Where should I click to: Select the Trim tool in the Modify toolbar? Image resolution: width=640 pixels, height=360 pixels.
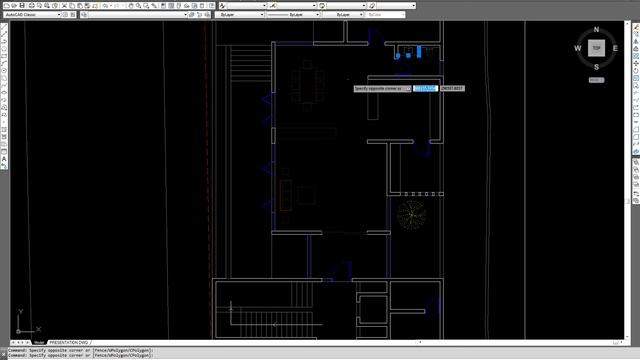click(x=636, y=92)
